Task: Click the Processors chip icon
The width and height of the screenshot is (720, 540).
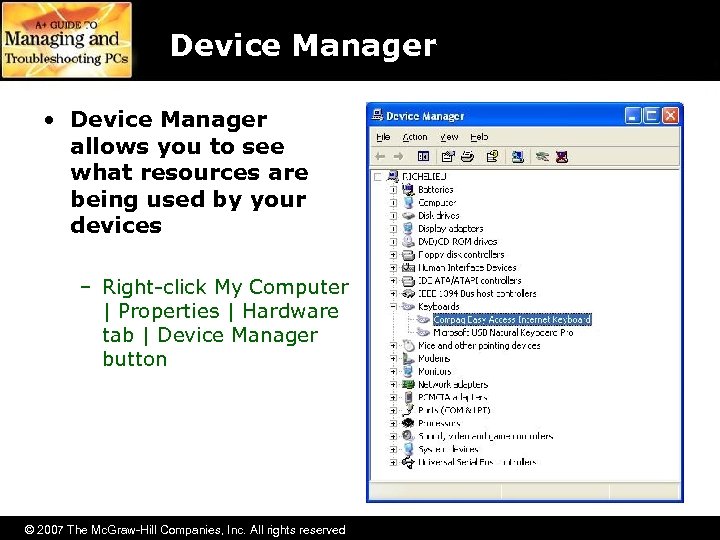Action: pos(408,423)
